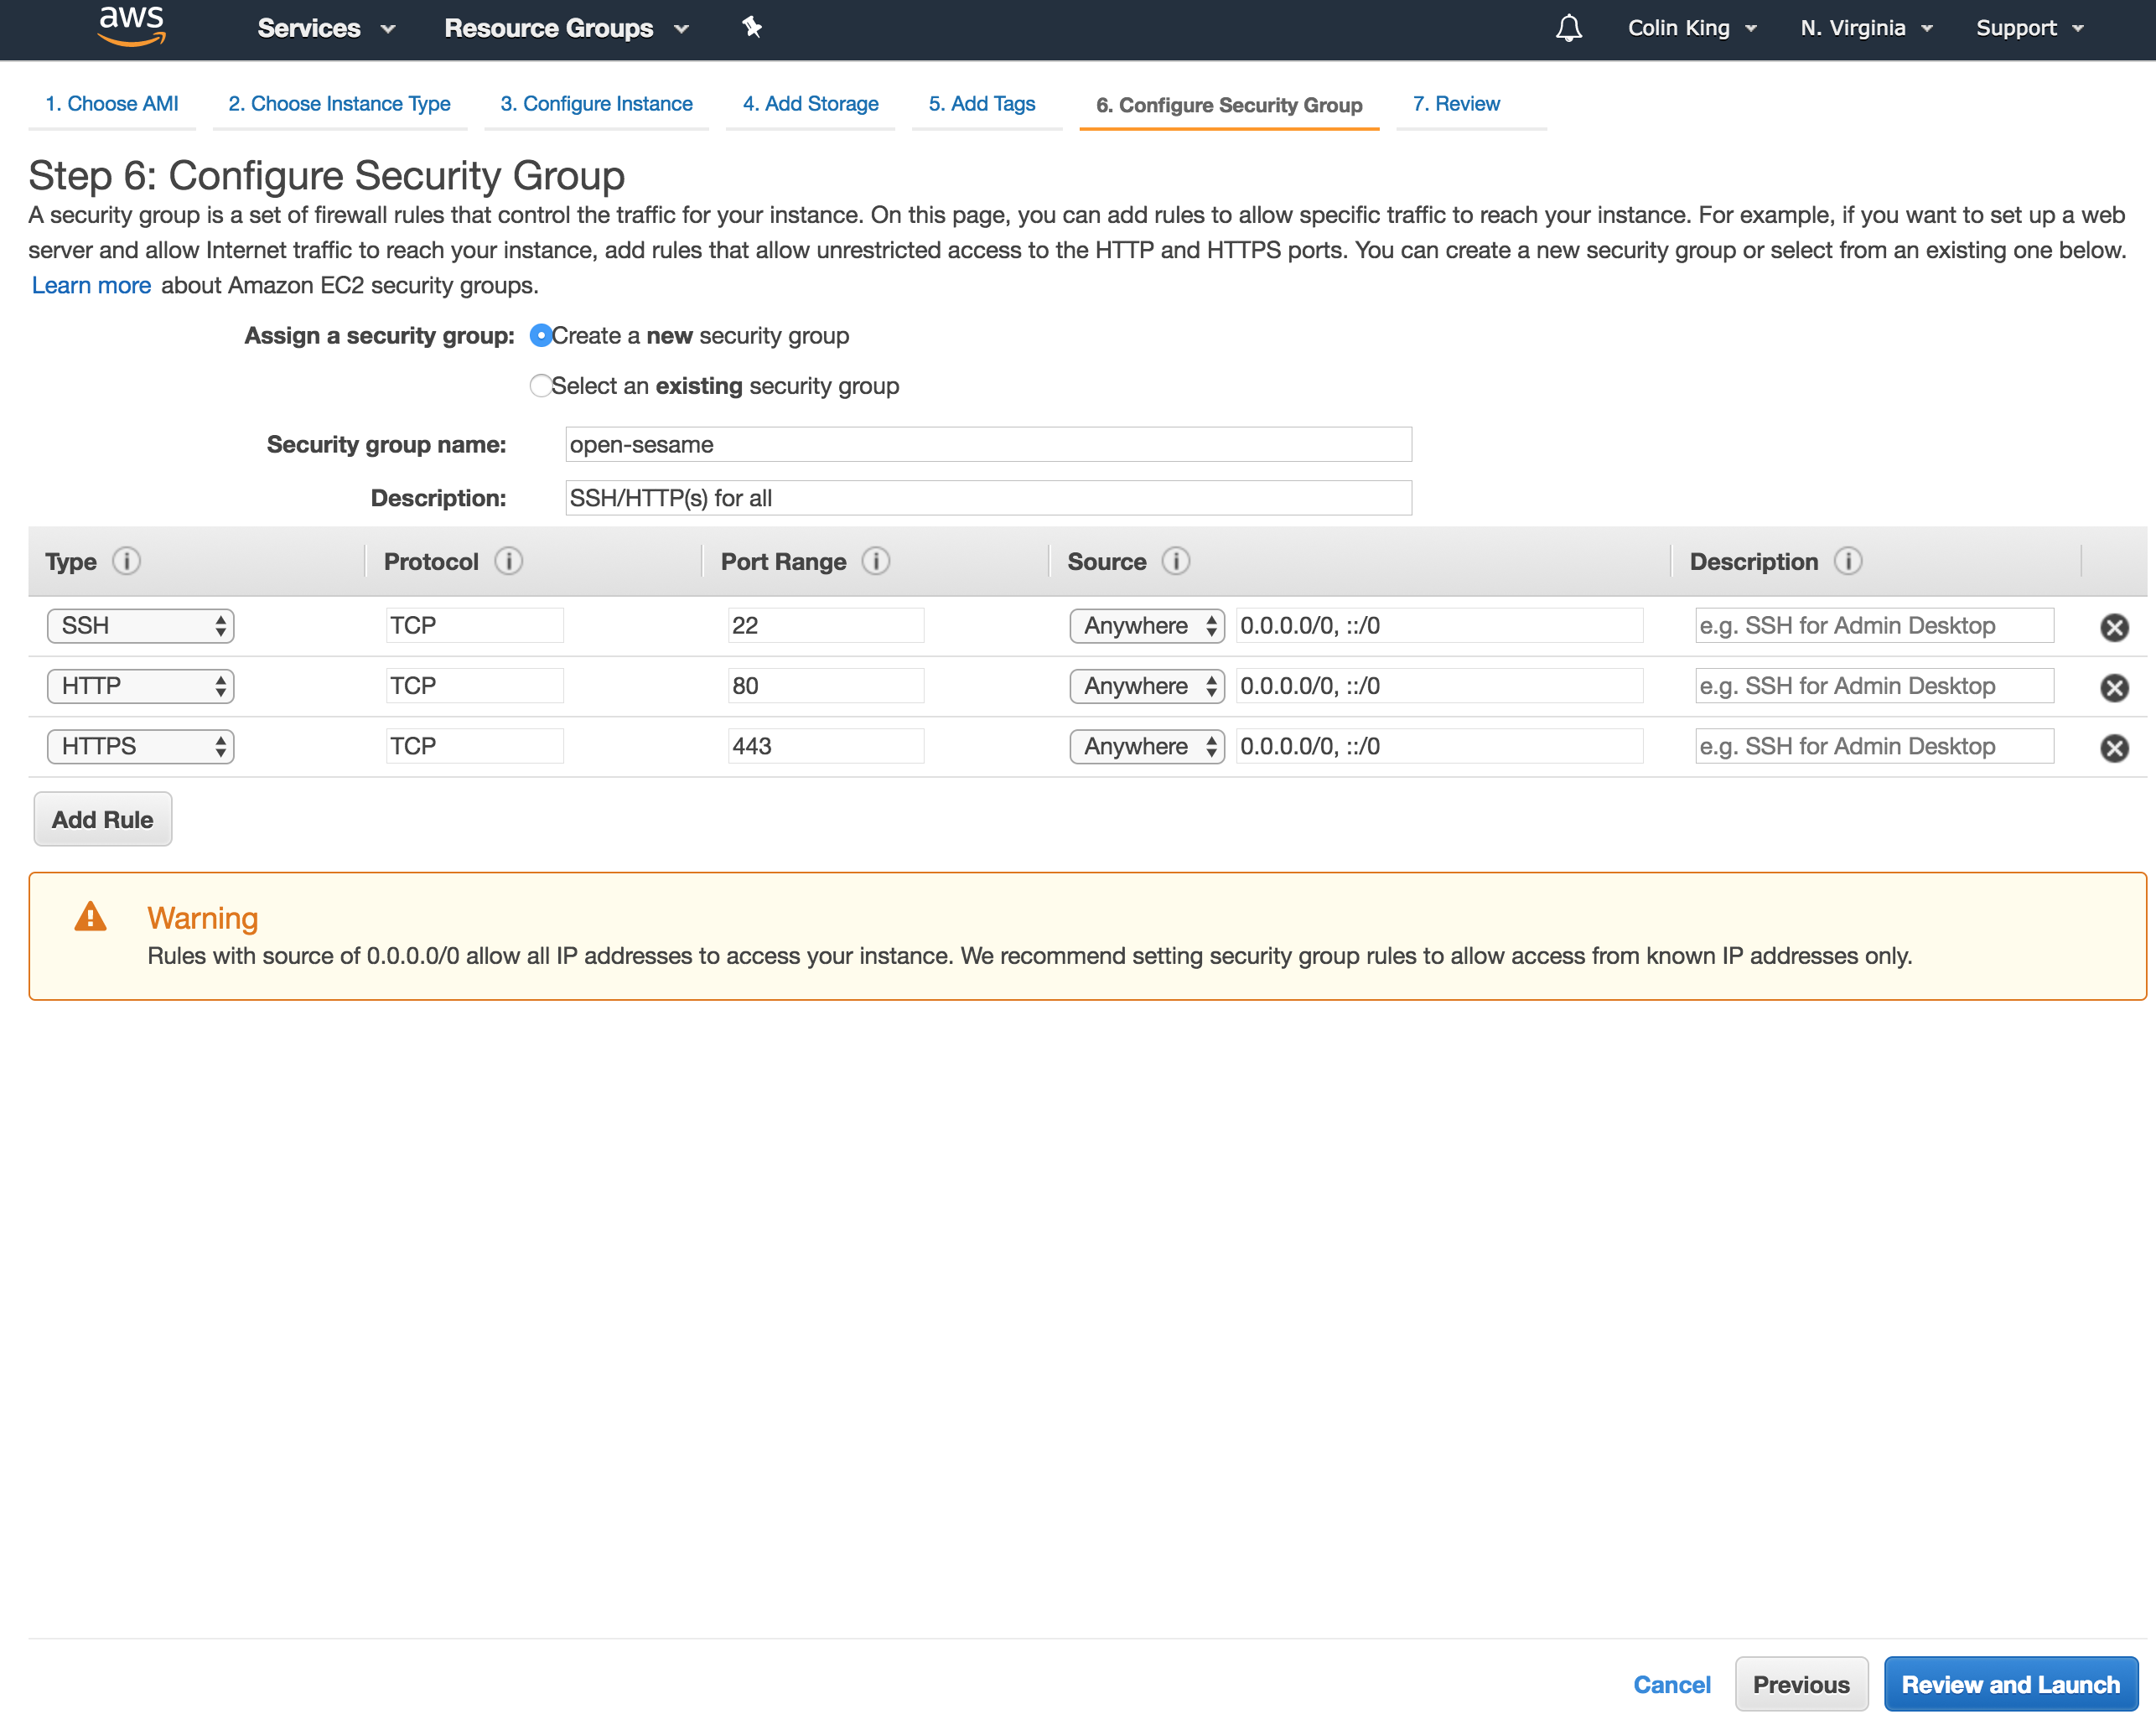Delete the HTTPS rule using X icon
Image resolution: width=2156 pixels, height=1730 pixels.
point(2114,748)
